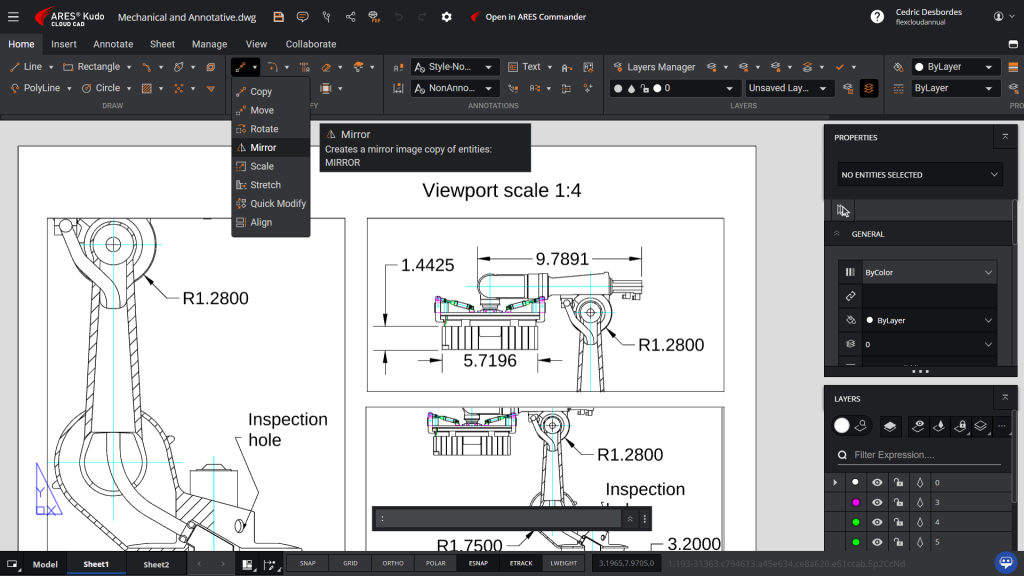
Task: Open comments speech bubble icon
Action: point(302,17)
